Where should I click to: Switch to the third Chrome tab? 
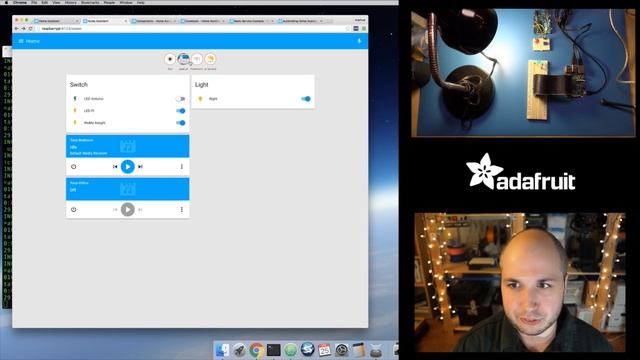(x=154, y=21)
